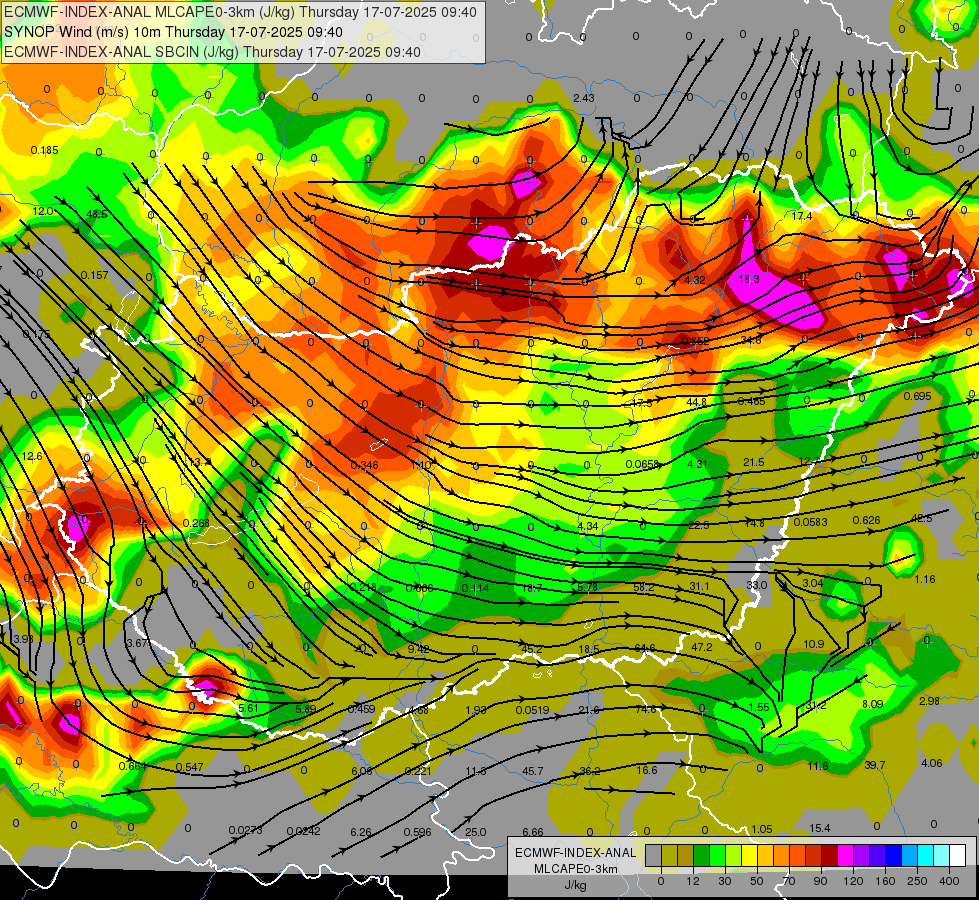Click the map value 74.6

point(646,710)
